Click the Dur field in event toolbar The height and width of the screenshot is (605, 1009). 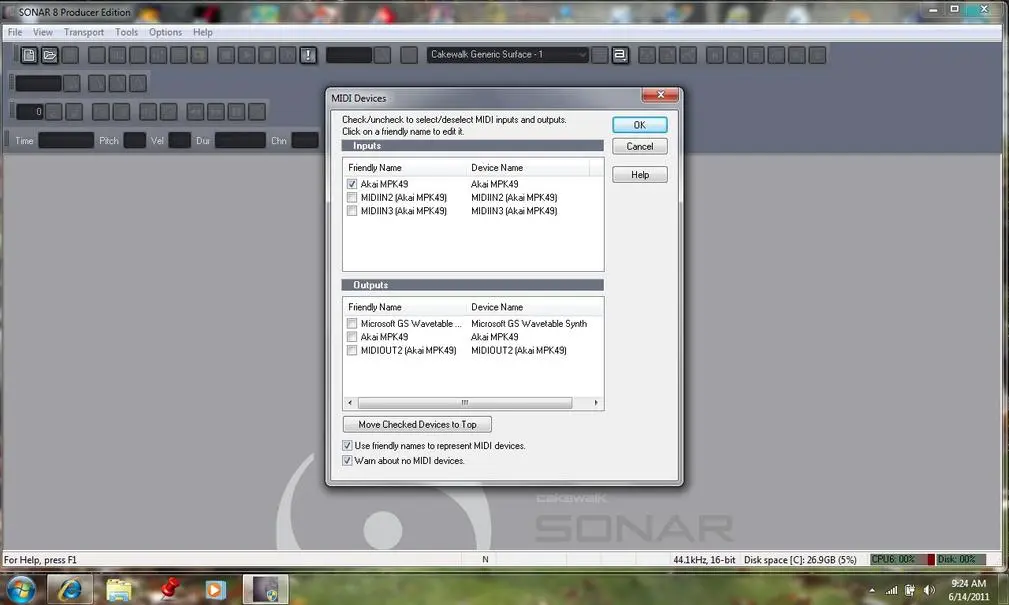point(240,140)
